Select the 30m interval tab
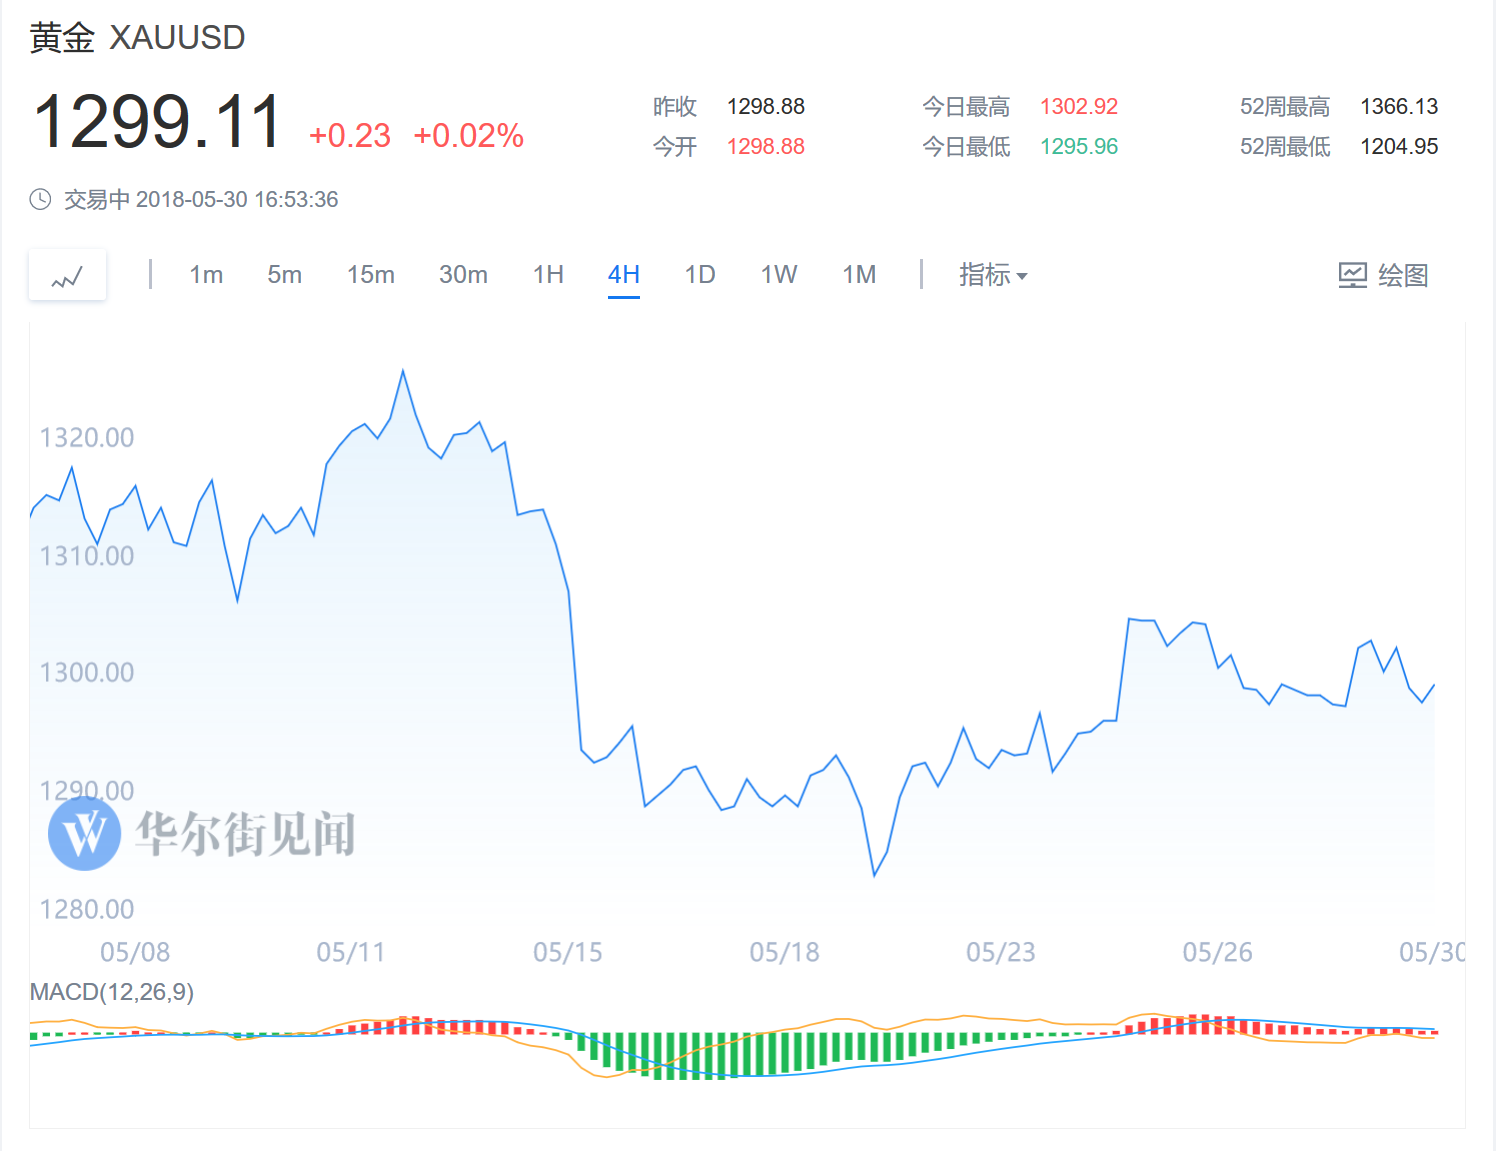This screenshot has height=1151, width=1496. coord(463,275)
